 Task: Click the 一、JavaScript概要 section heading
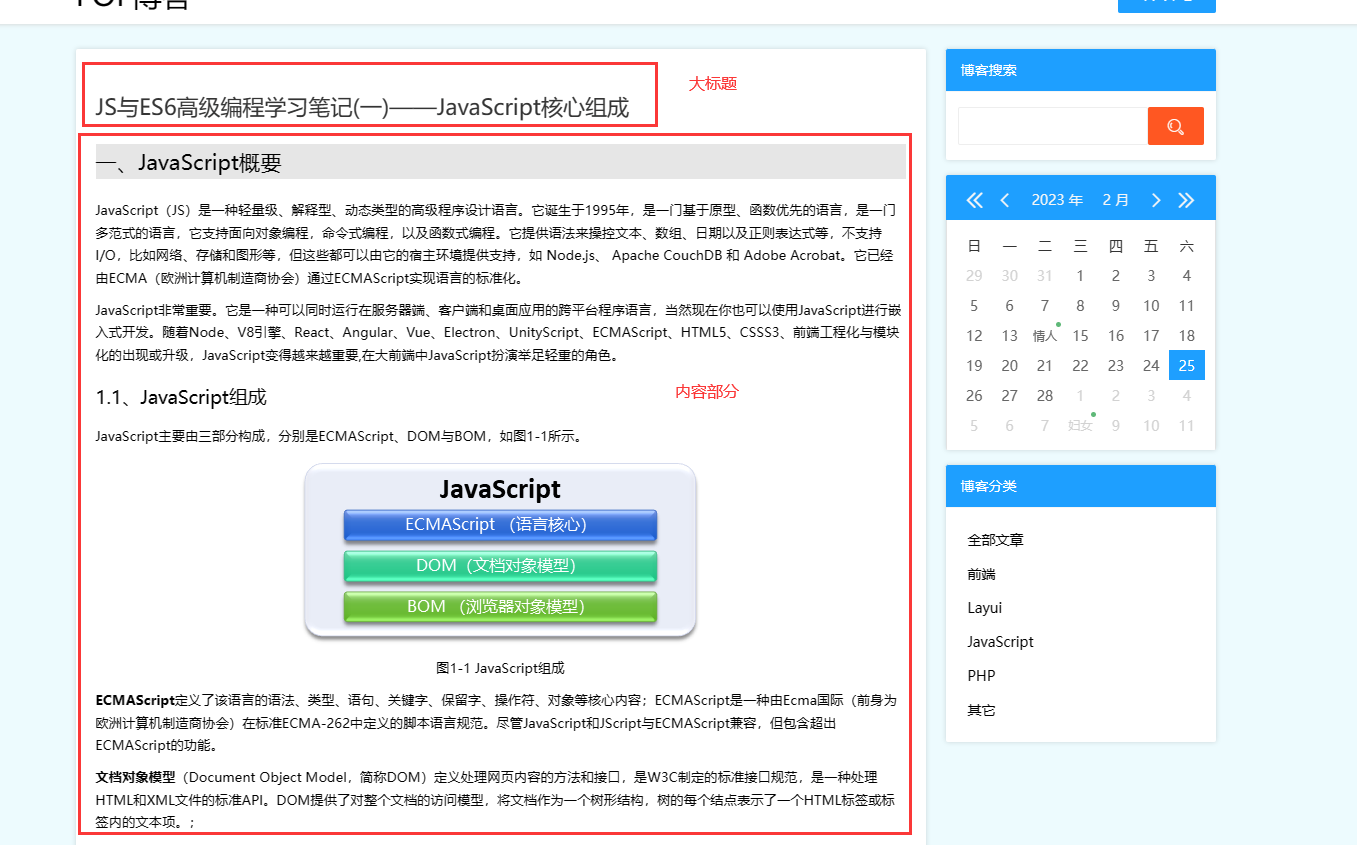coord(500,162)
